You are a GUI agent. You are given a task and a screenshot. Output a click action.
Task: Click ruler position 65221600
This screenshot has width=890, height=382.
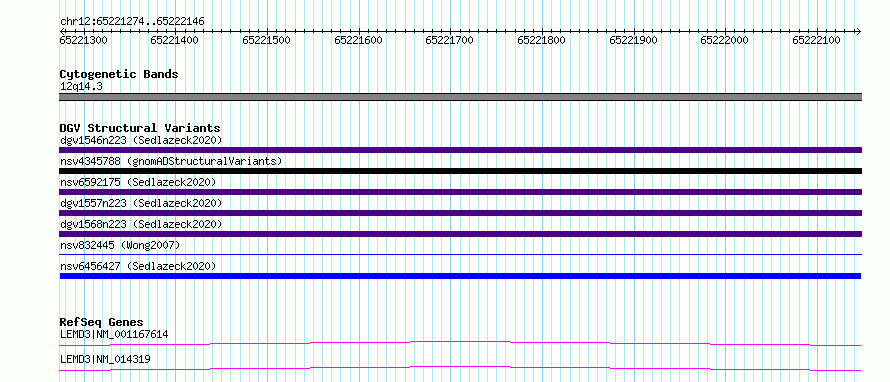(358, 40)
